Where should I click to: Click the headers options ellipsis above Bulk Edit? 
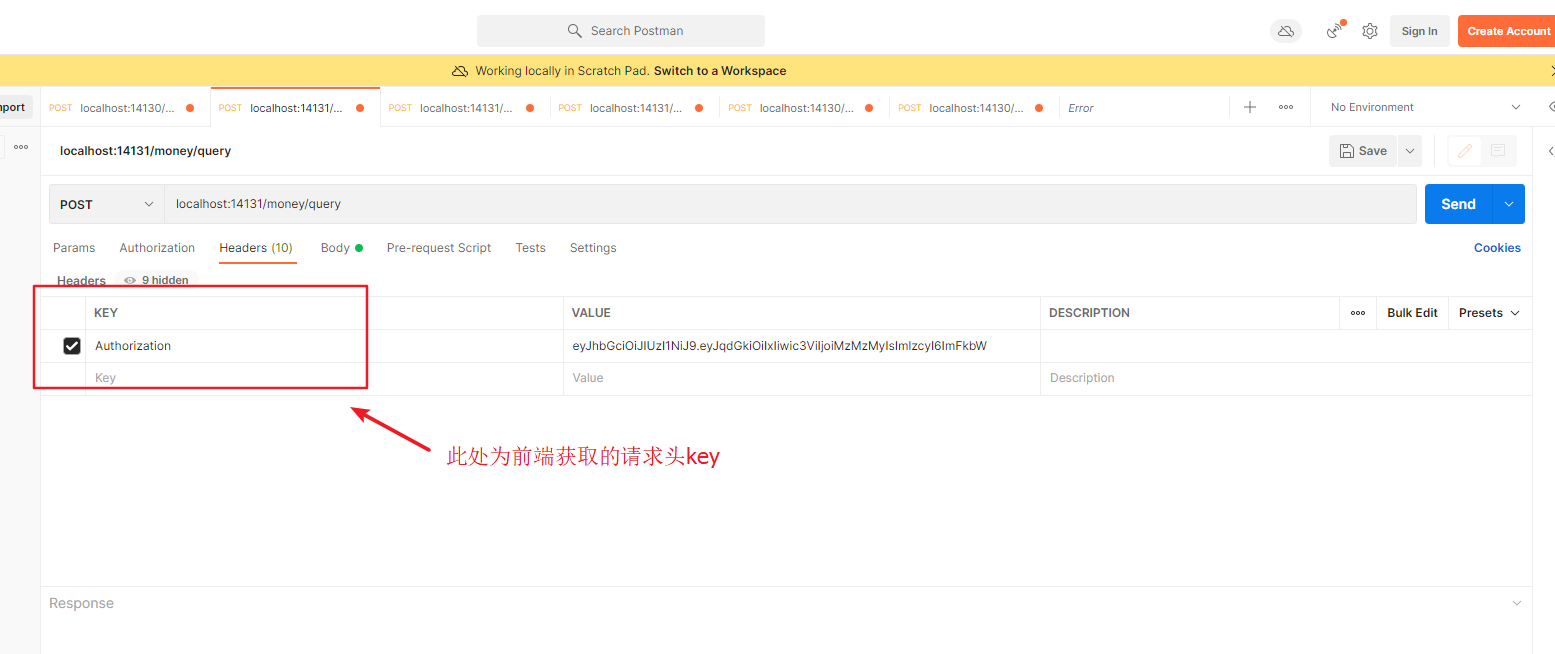coord(1357,312)
